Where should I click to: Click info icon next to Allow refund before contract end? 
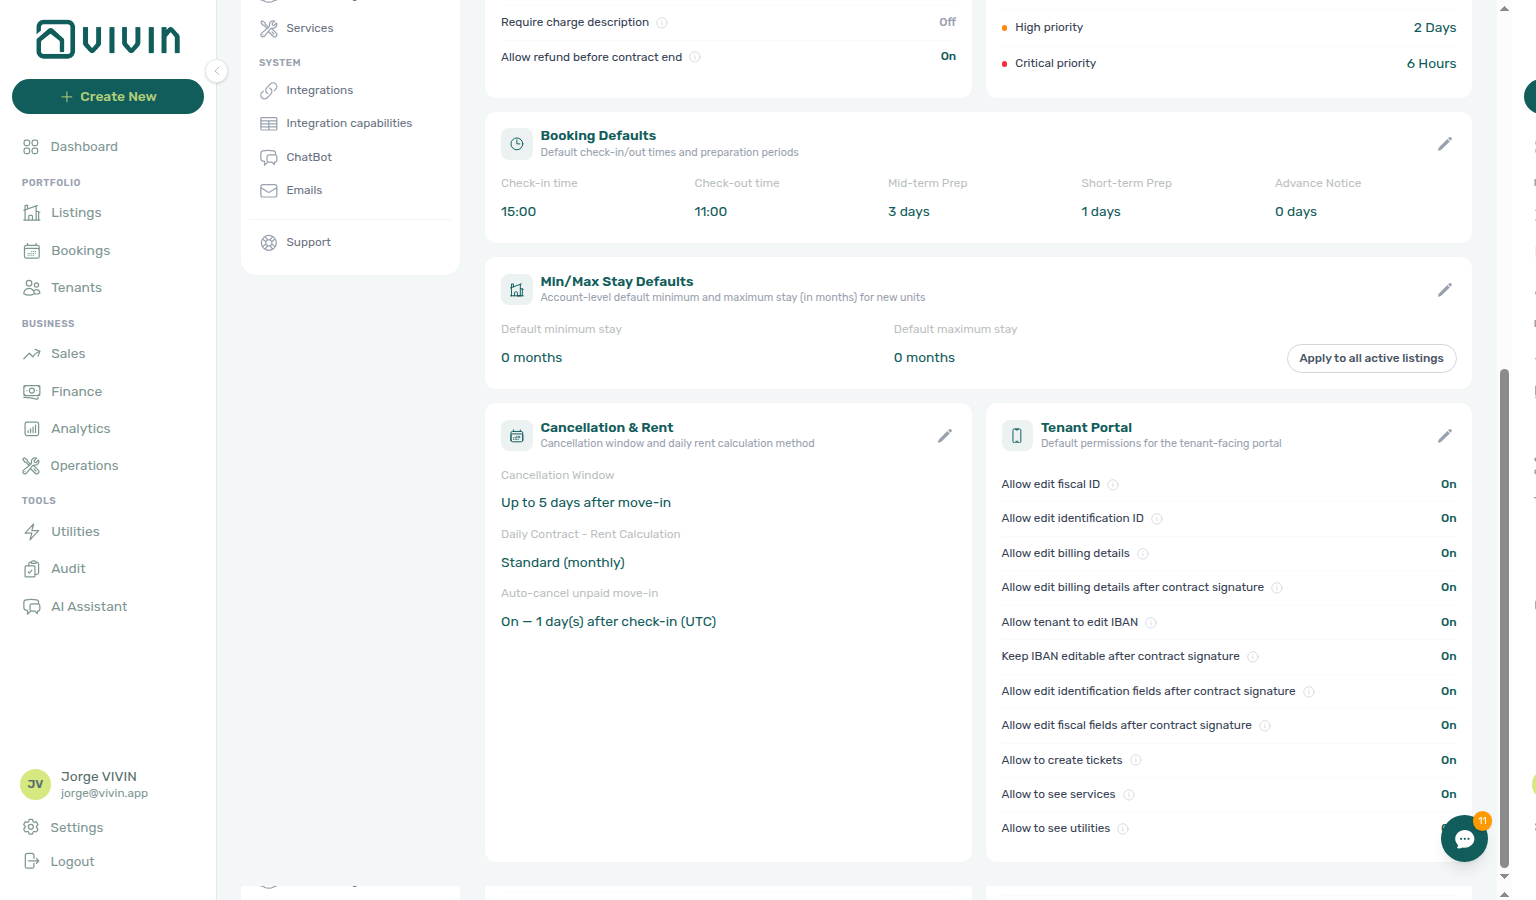tap(695, 57)
